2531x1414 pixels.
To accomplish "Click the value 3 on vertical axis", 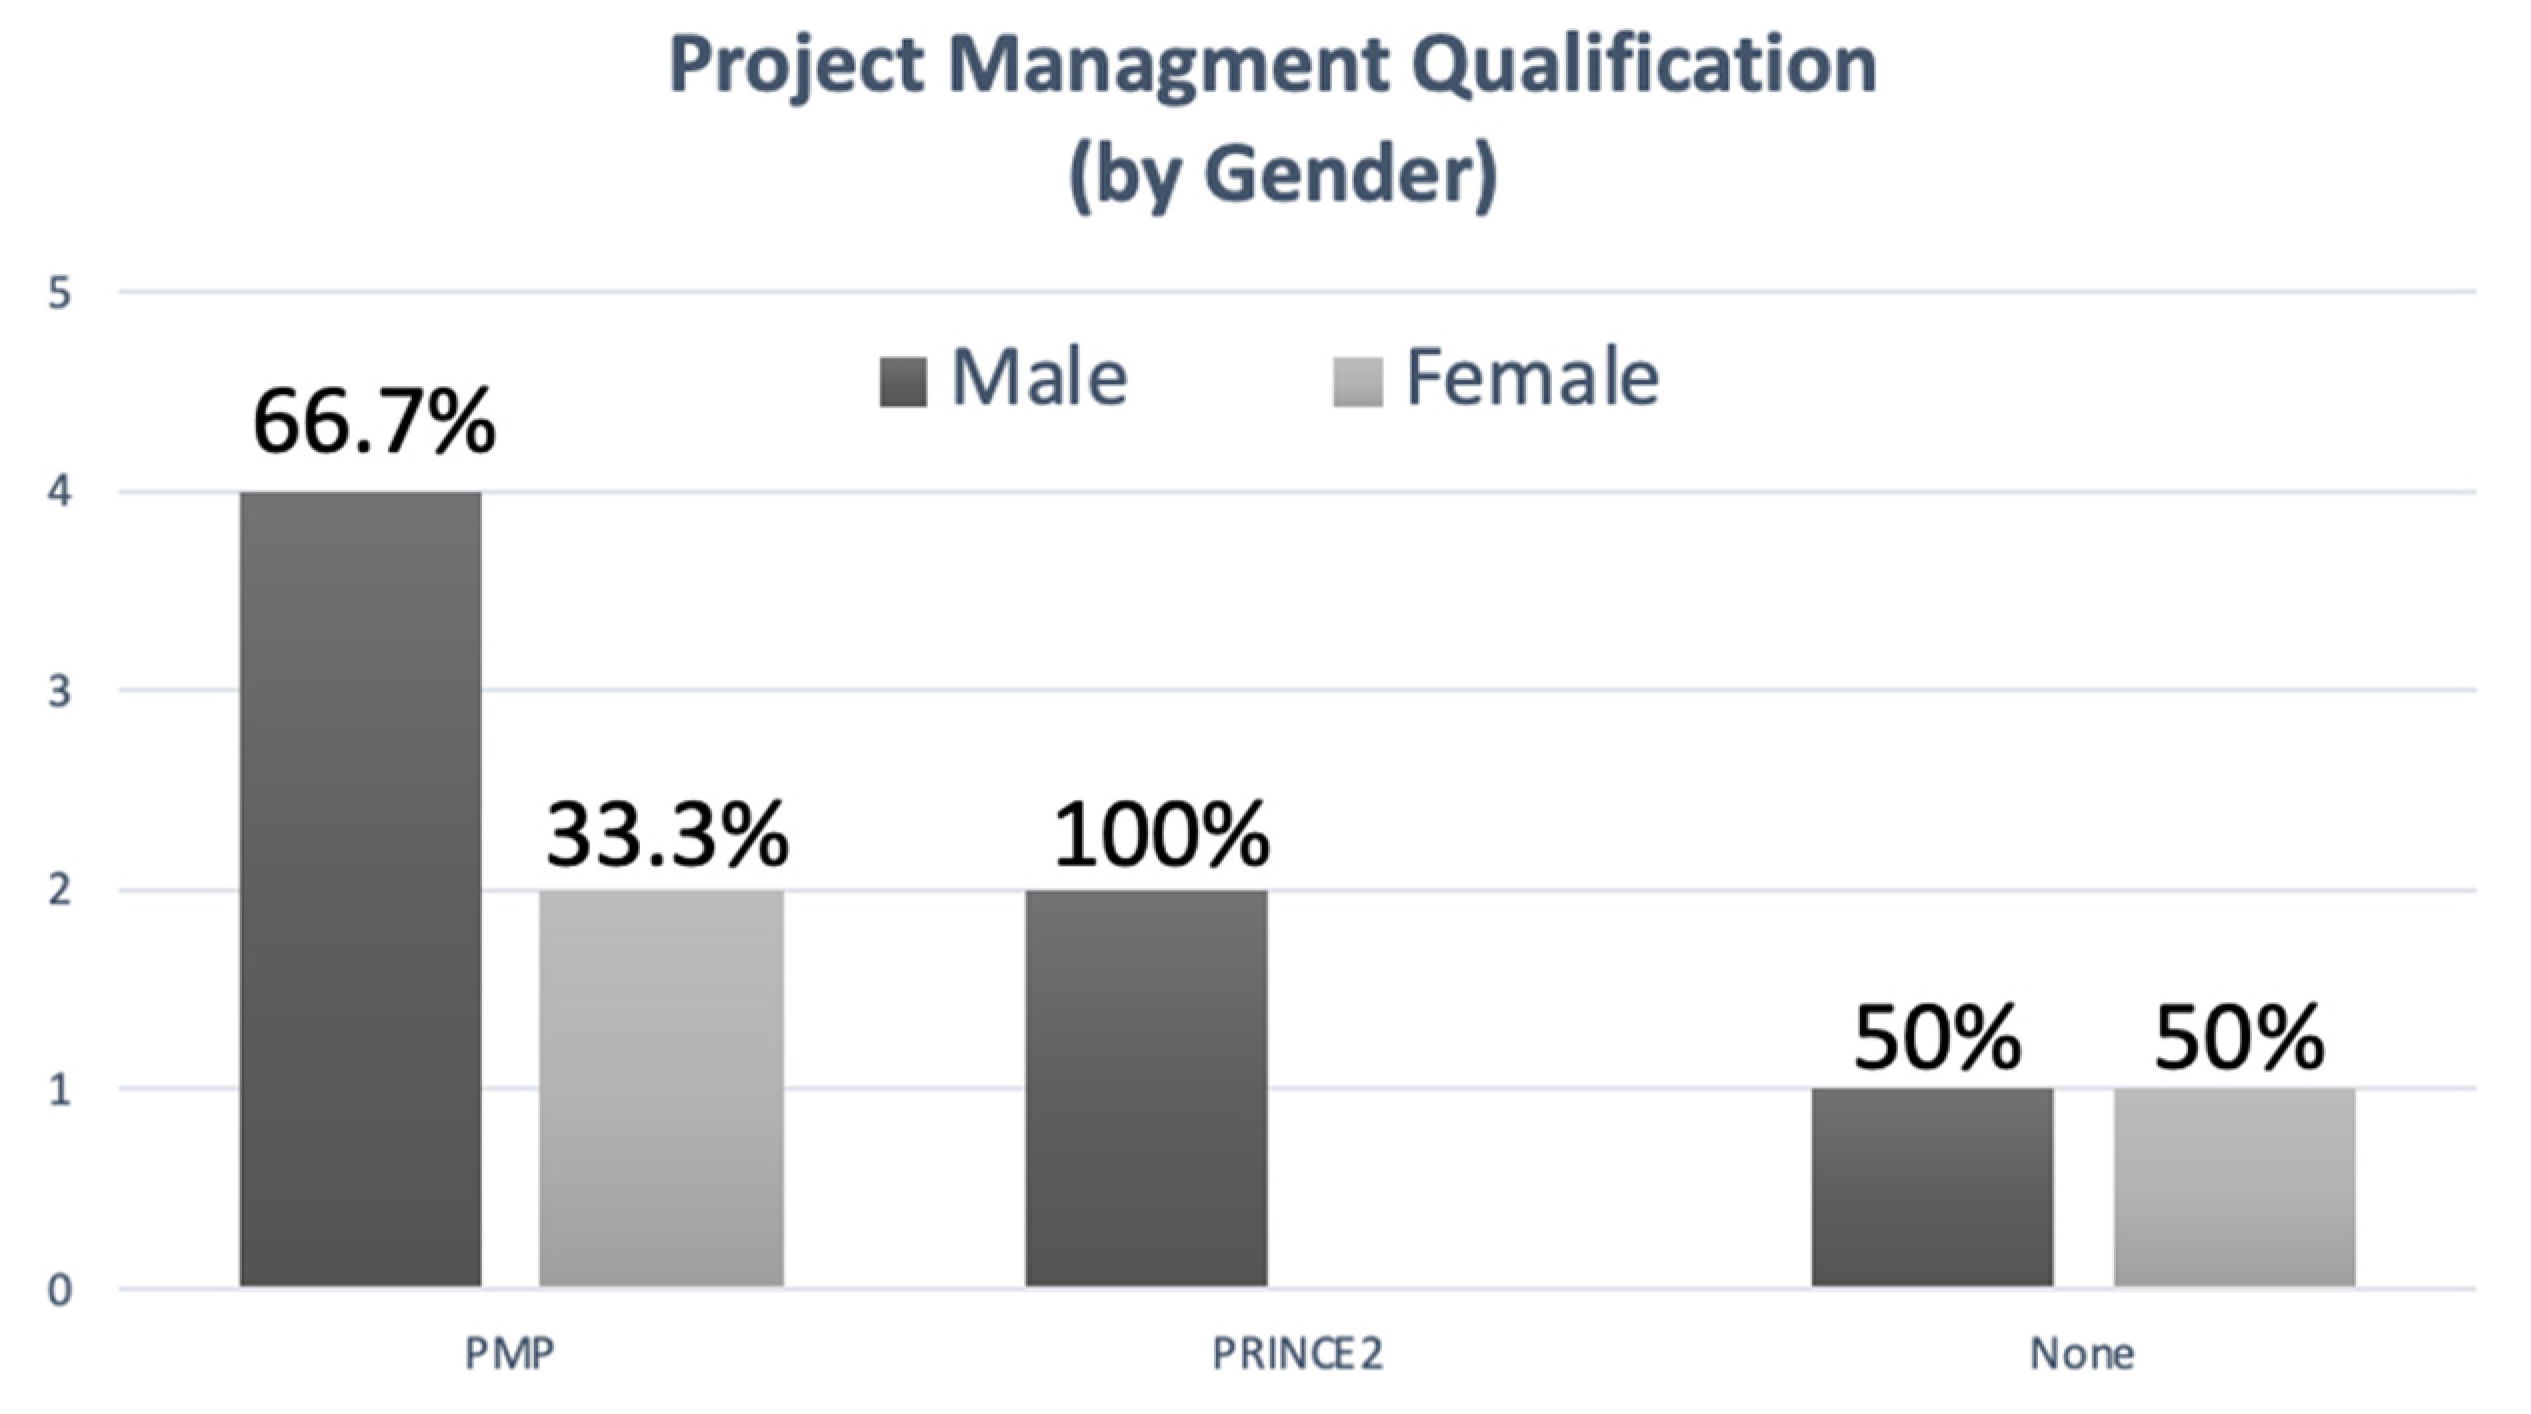I will (x=60, y=691).
